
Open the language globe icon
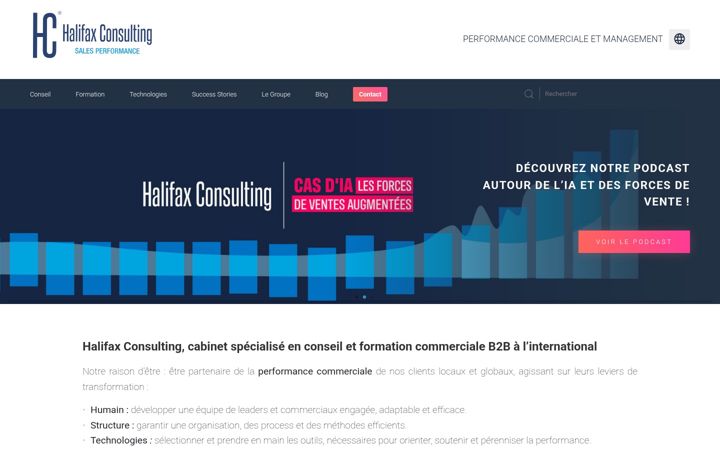(679, 39)
